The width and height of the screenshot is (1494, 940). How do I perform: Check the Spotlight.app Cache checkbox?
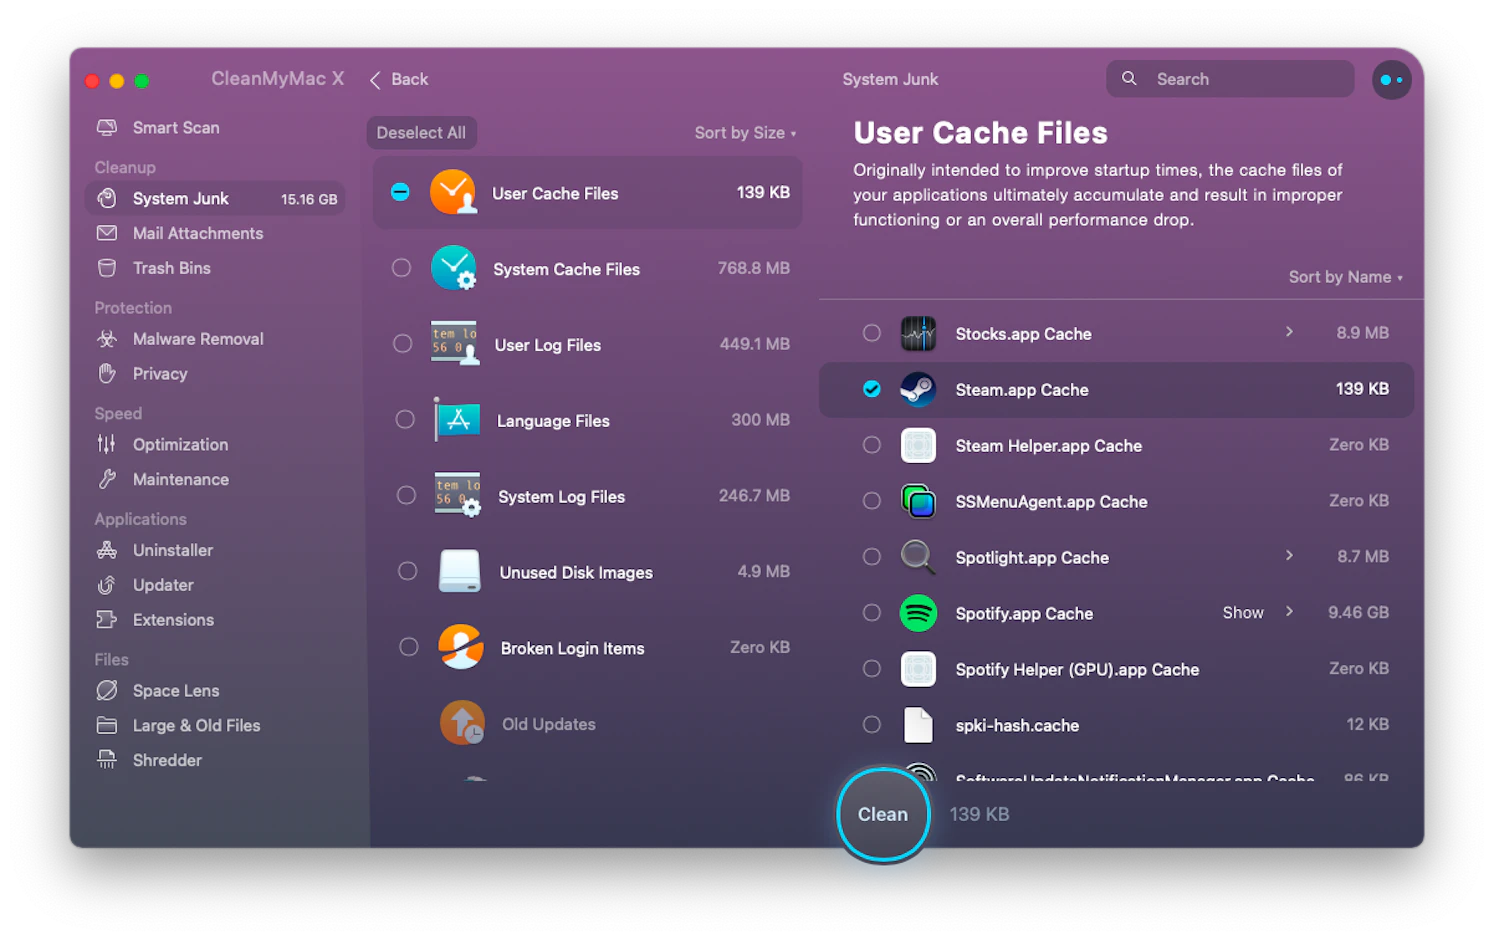872,557
